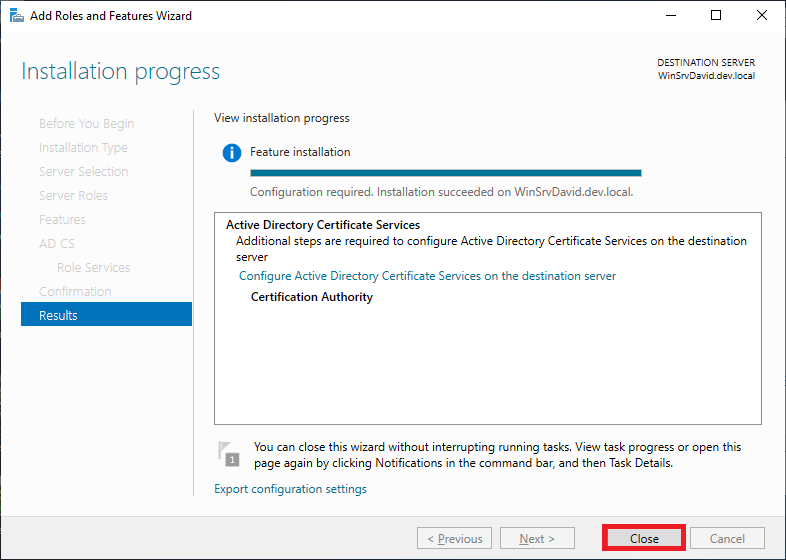Go to the Before You Begin step

(x=86, y=124)
